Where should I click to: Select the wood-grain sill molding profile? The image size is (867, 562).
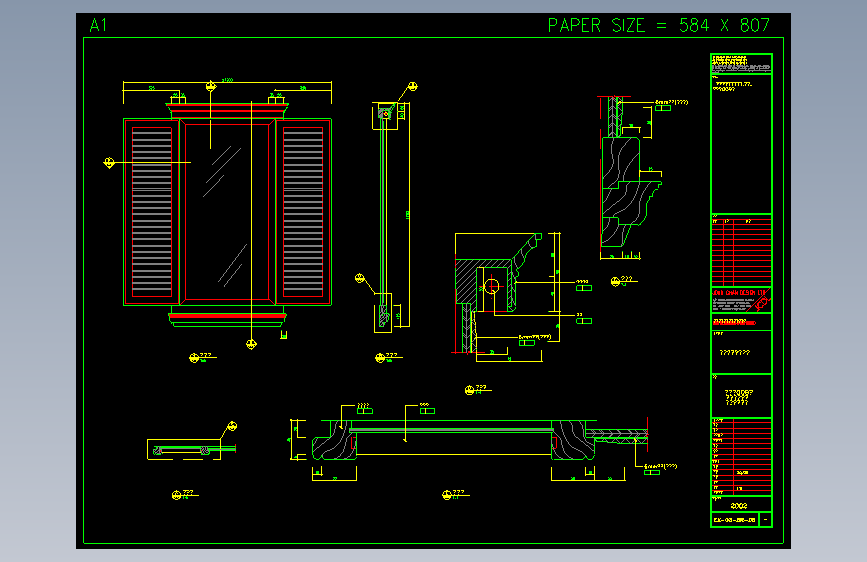pos(630,191)
